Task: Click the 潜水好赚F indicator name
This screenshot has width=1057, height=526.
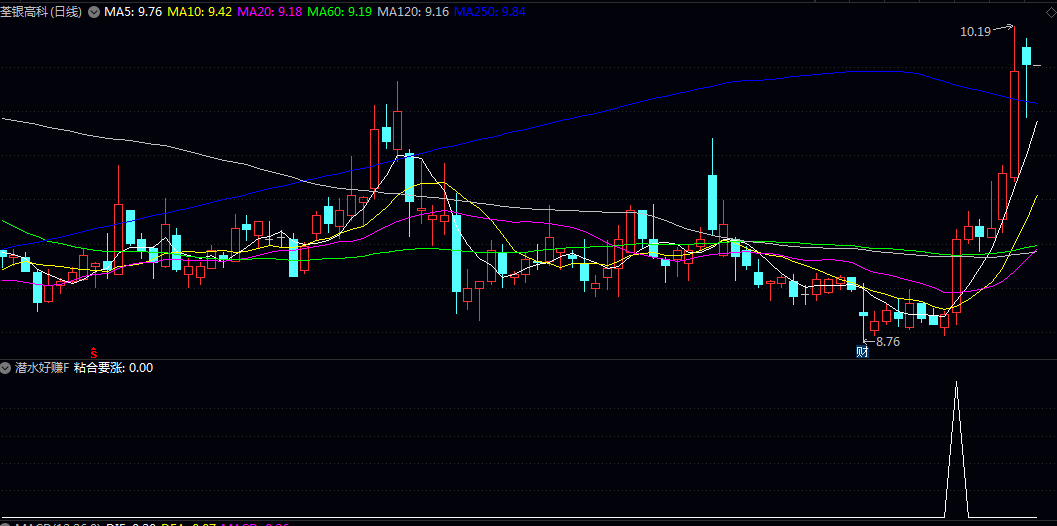Action: [42, 368]
